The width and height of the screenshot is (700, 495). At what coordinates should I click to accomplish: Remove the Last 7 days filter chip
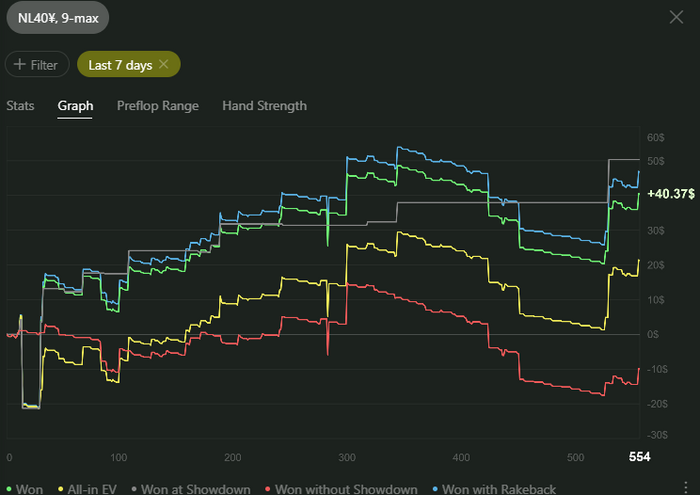(x=163, y=65)
